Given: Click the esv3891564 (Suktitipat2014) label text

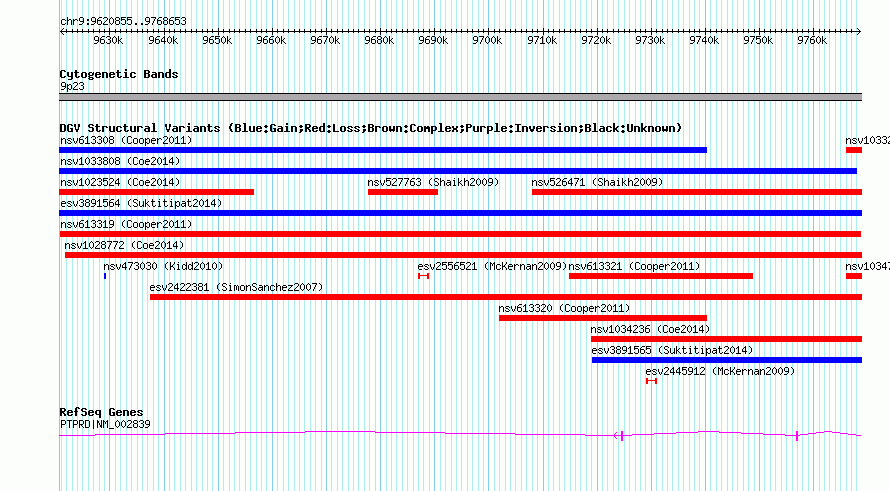Looking at the screenshot, I should (141, 204).
